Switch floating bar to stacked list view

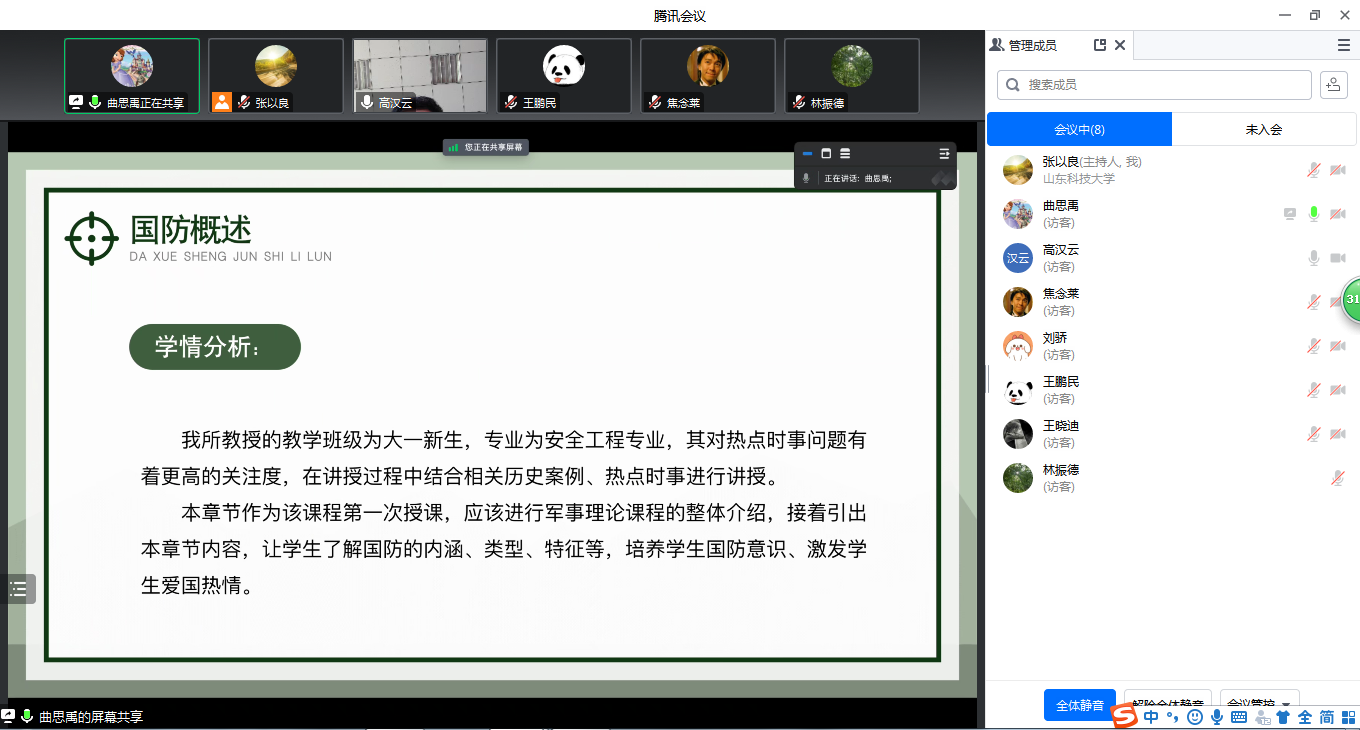tap(845, 153)
